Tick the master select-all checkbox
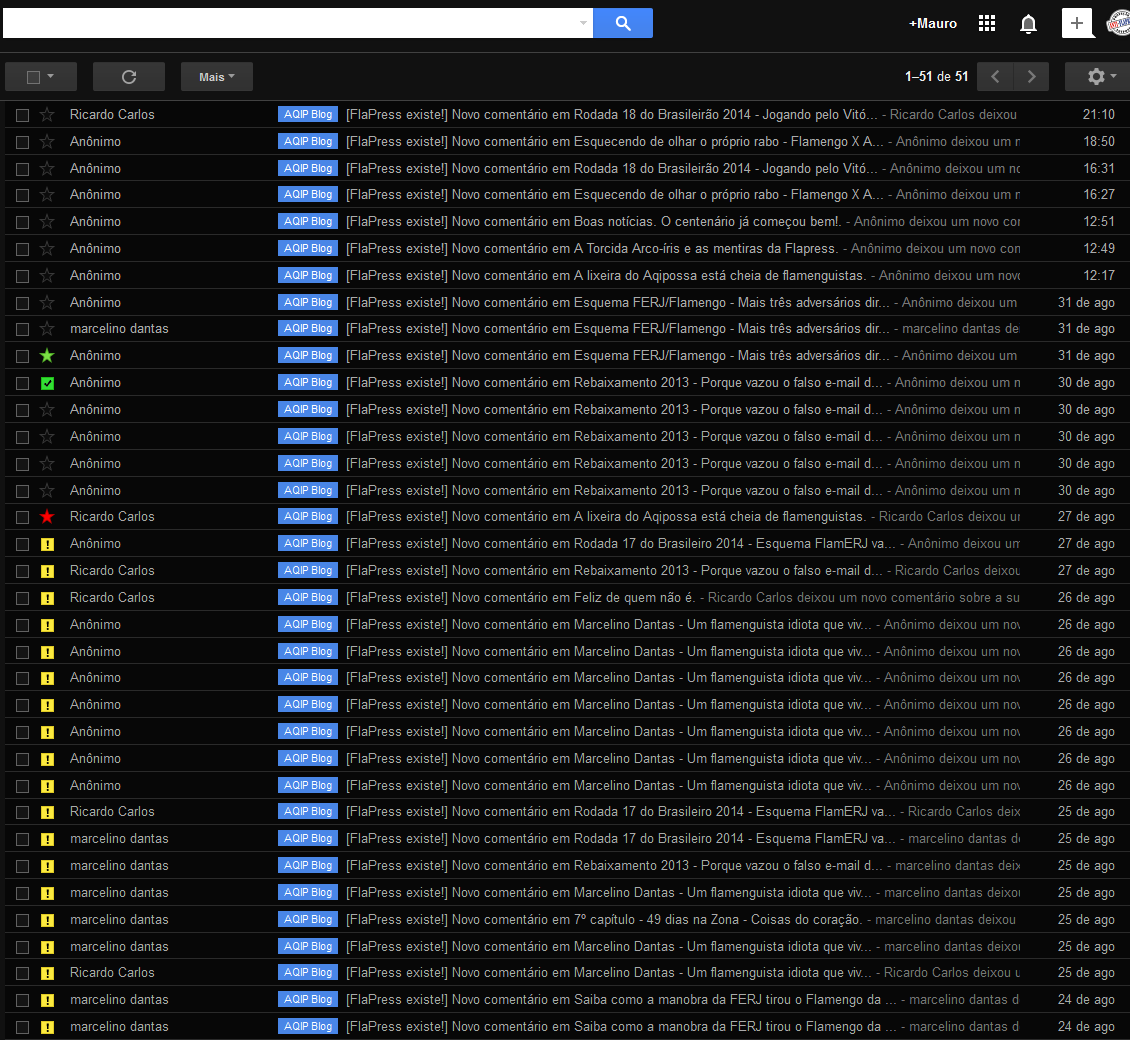Screen dimensions: 1130x1040 click(33, 76)
